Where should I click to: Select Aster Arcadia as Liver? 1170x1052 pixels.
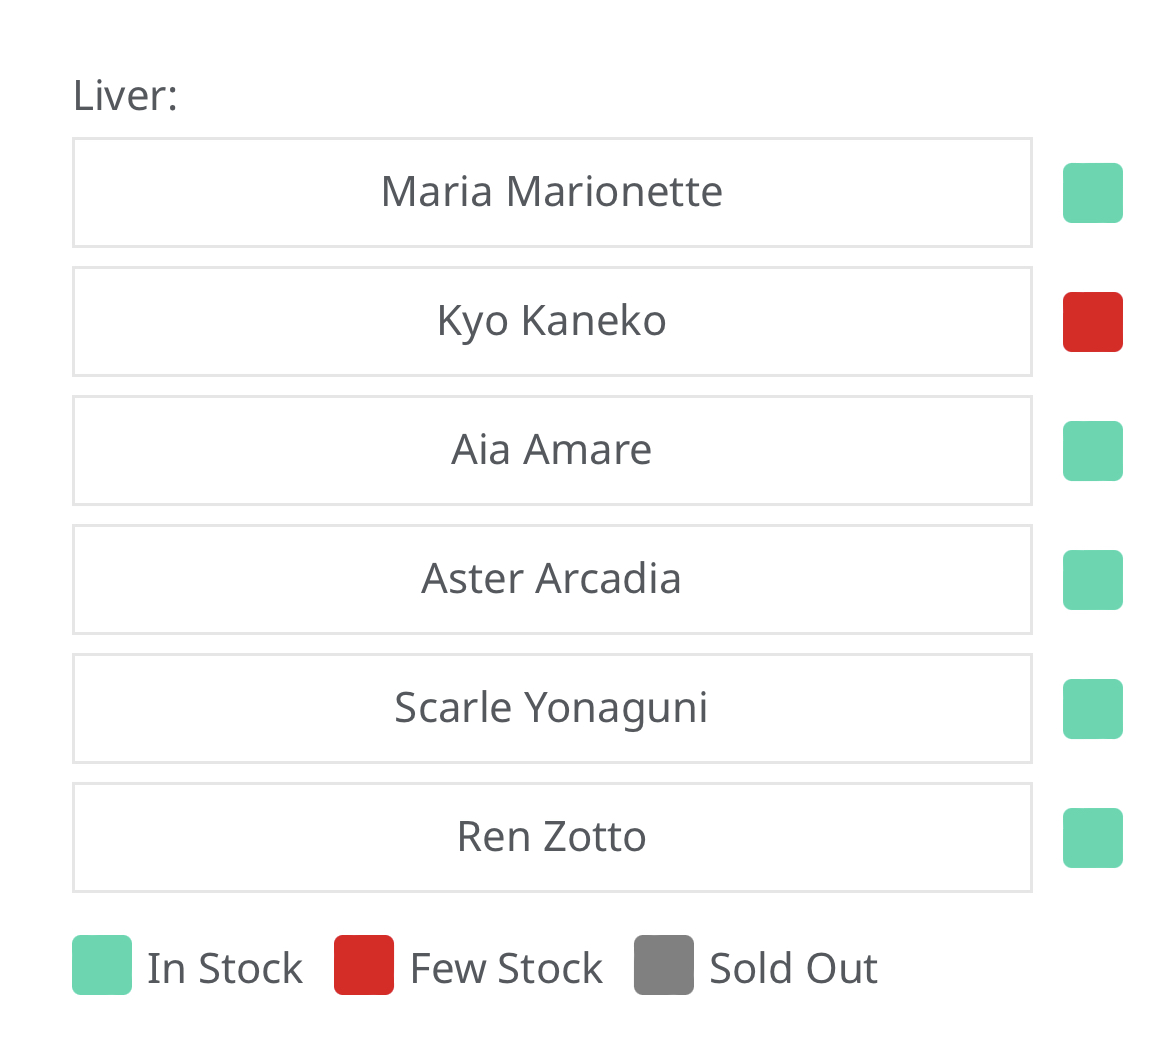click(x=552, y=579)
